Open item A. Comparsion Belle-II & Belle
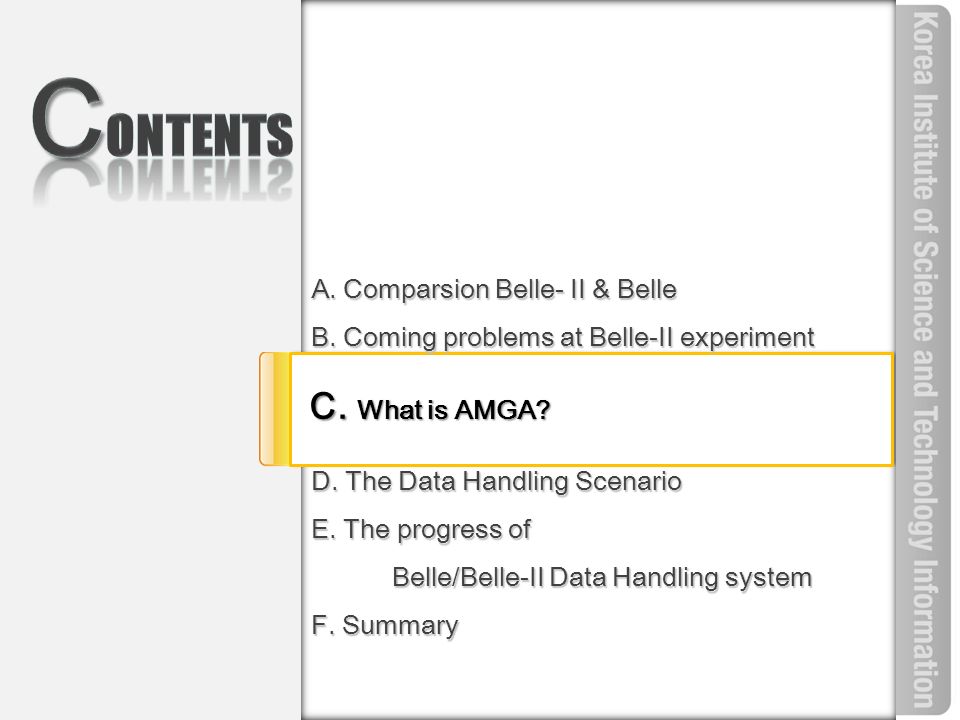 click(494, 289)
